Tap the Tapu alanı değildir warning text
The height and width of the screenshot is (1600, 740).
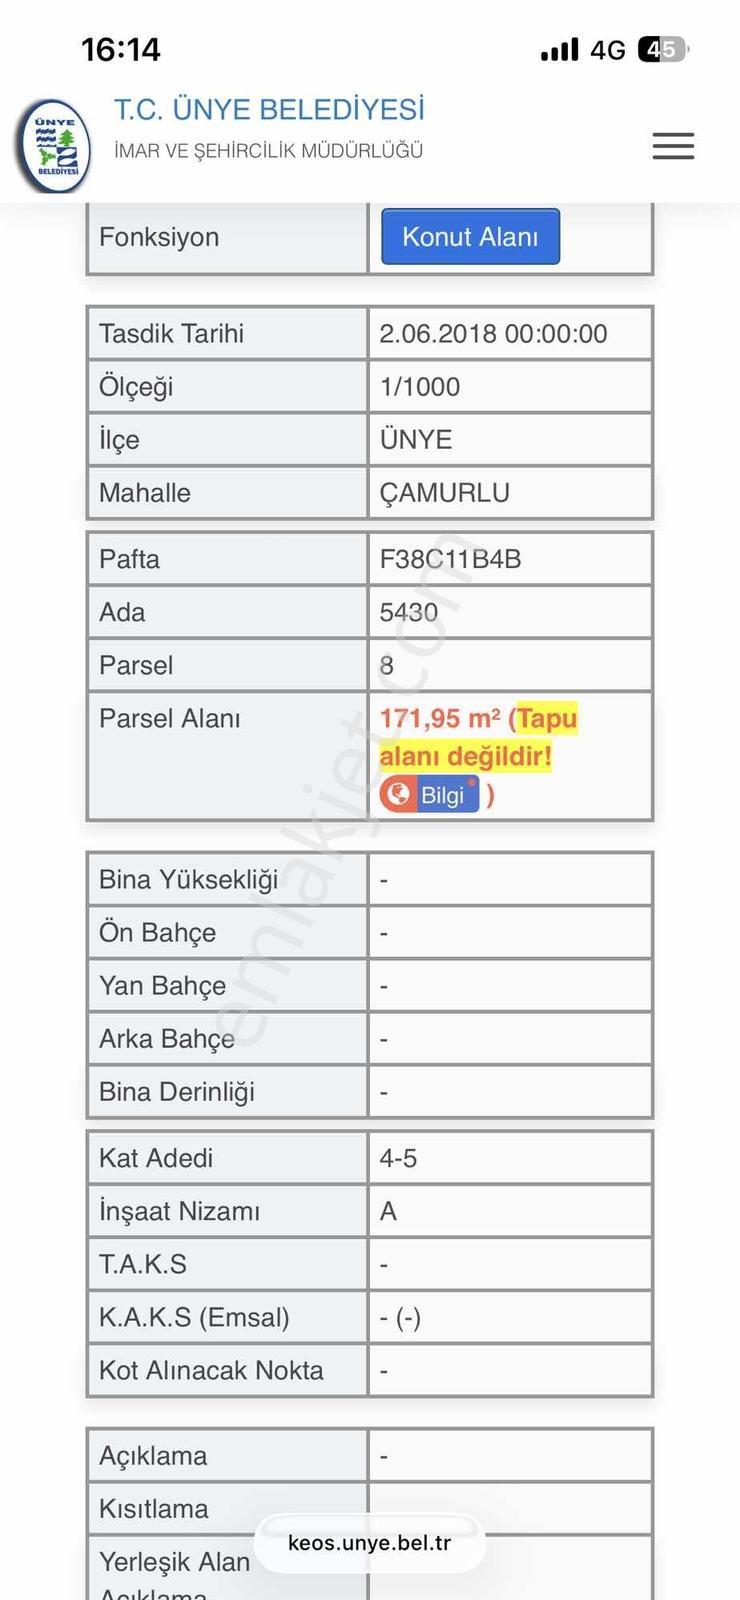coord(478,737)
